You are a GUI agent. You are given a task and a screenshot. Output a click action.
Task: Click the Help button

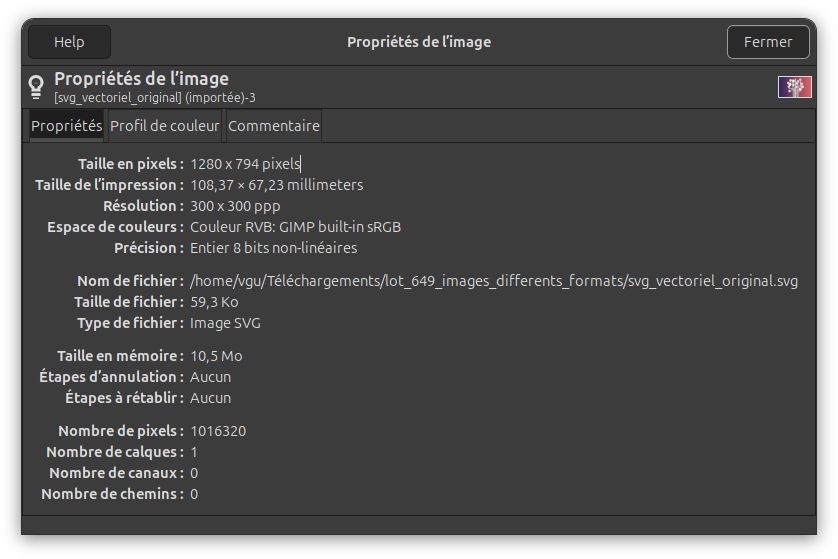(x=69, y=42)
